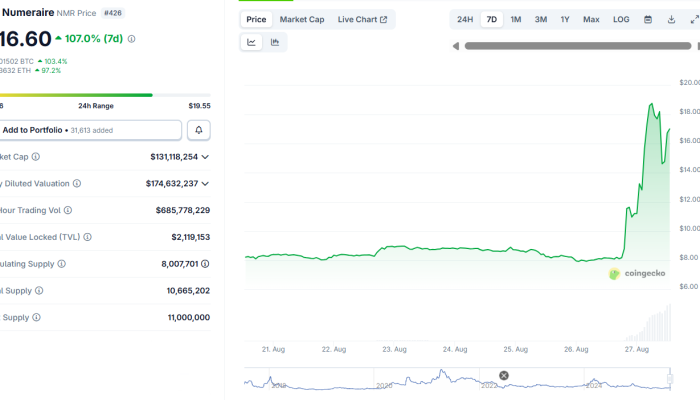Switch to candlestick chart icon
Image resolution: width=700 pixels, height=400 pixels.
(274, 42)
